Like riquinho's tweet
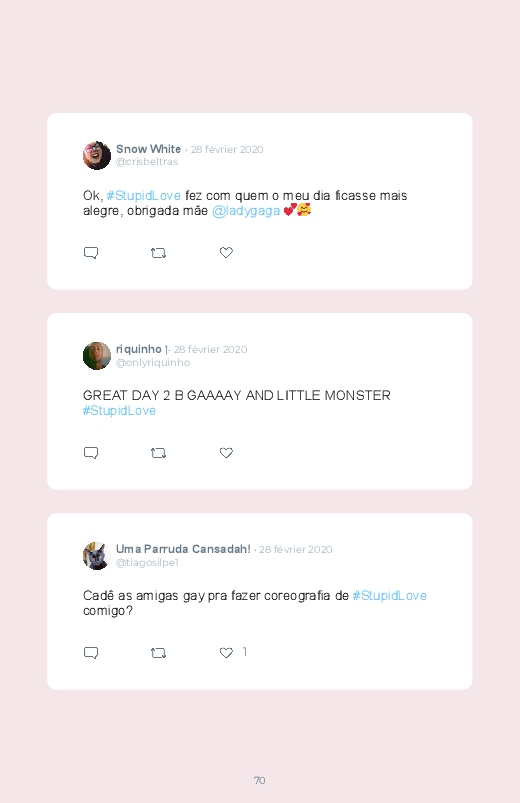The height and width of the screenshot is (803, 520). click(226, 453)
